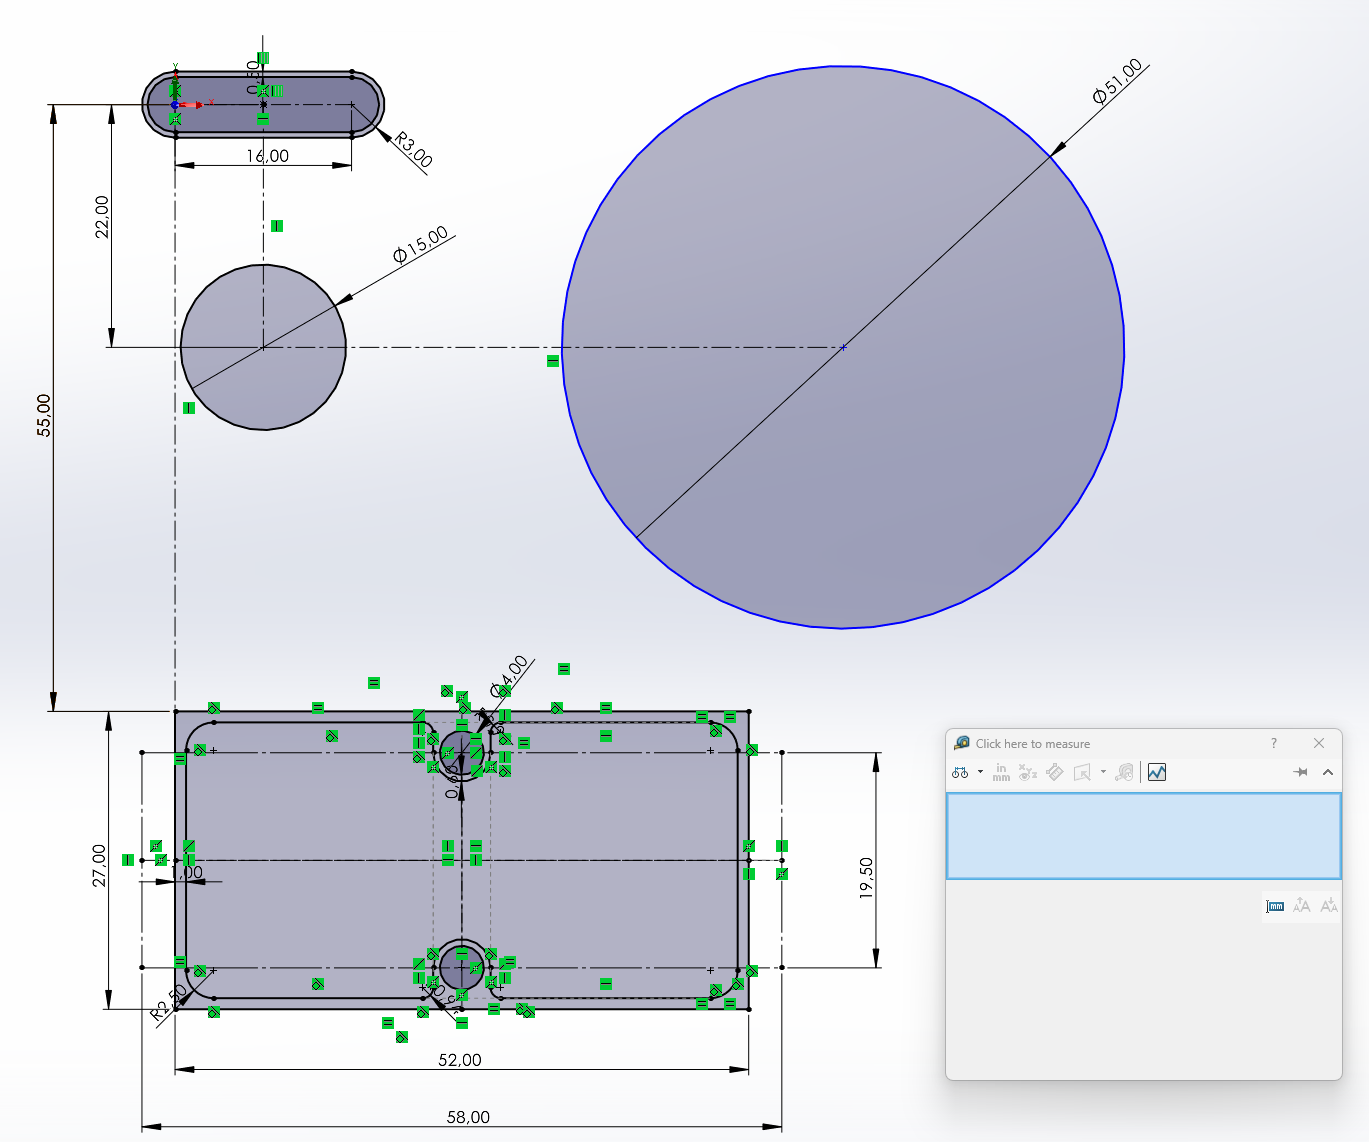
Task: Click the Create Sensor graph icon
Action: click(1157, 772)
